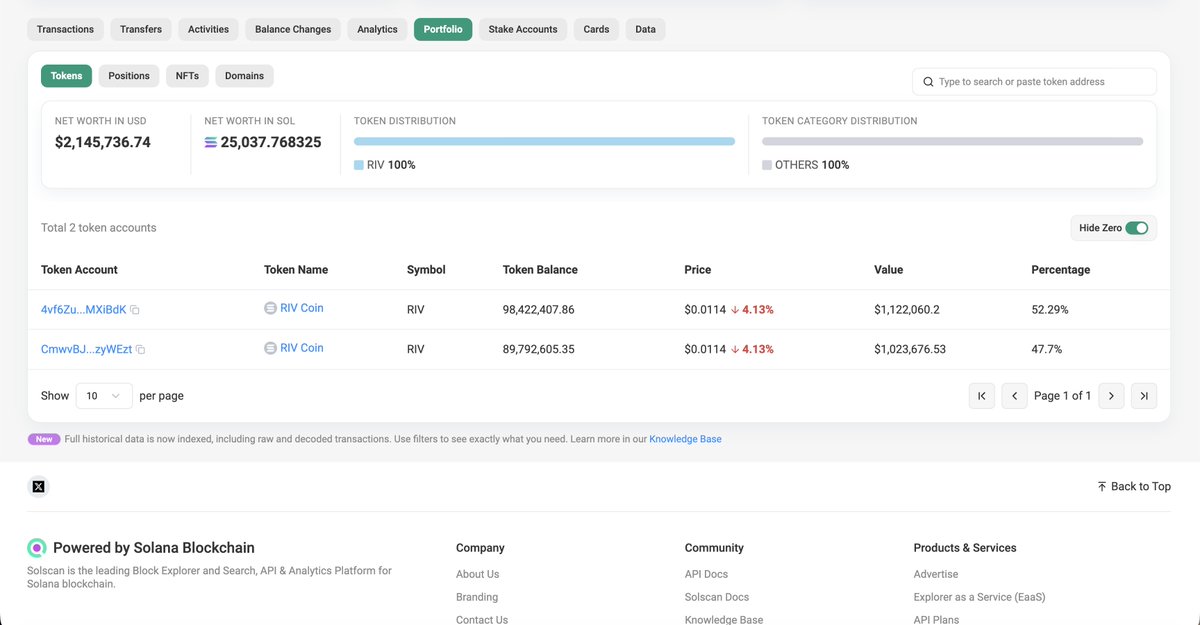The image size is (1200, 625).
Task: Follow the Knowledge Base link in the notice
Action: (685, 439)
